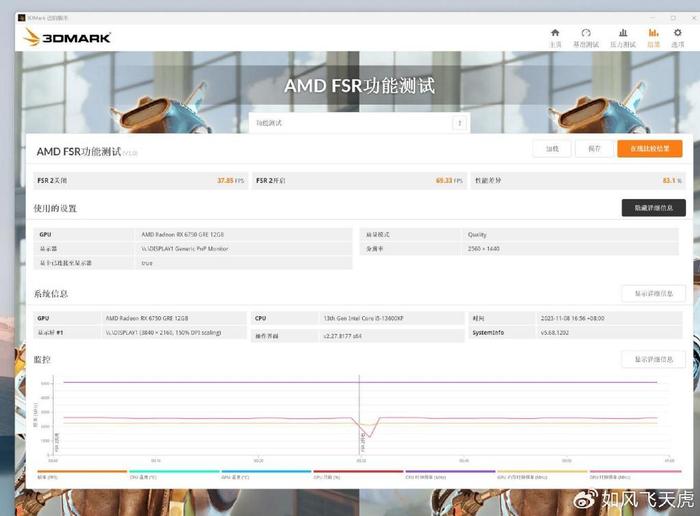Open the Benchmarks gauge icon tab
The height and width of the screenshot is (516, 700).
[x=586, y=38]
